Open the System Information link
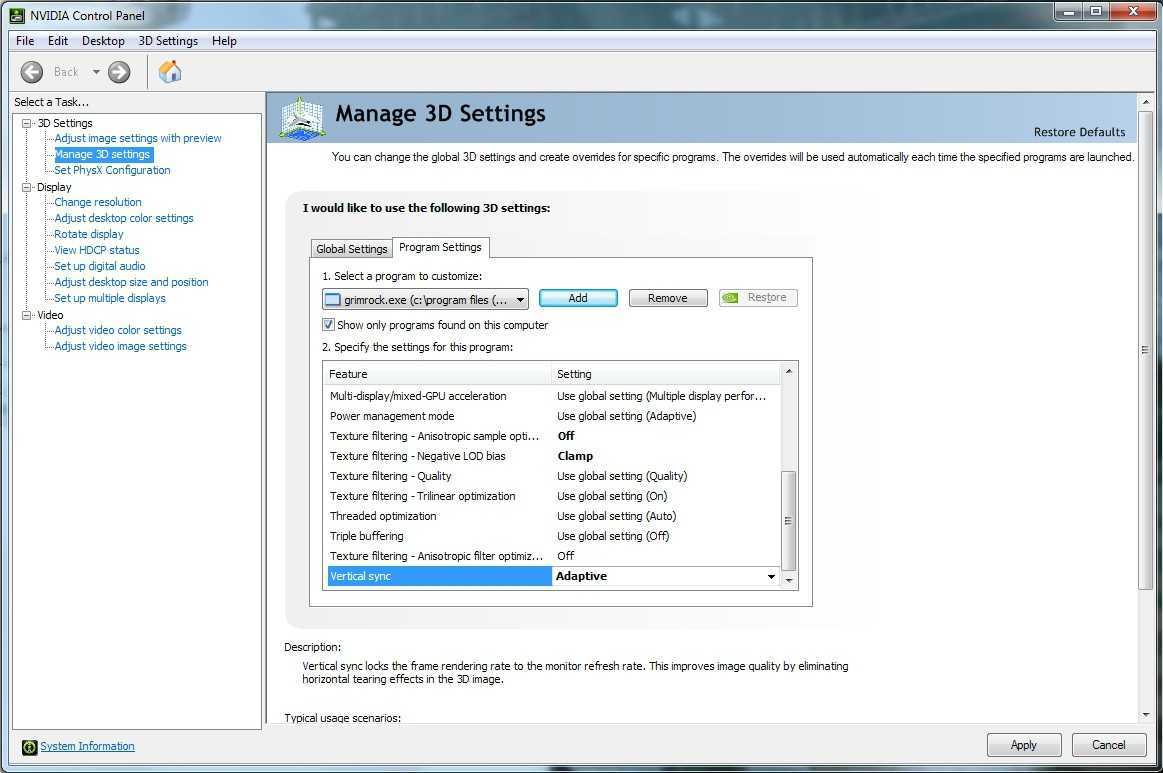Viewport: 1163px width, 773px height. pyautogui.click(x=88, y=746)
